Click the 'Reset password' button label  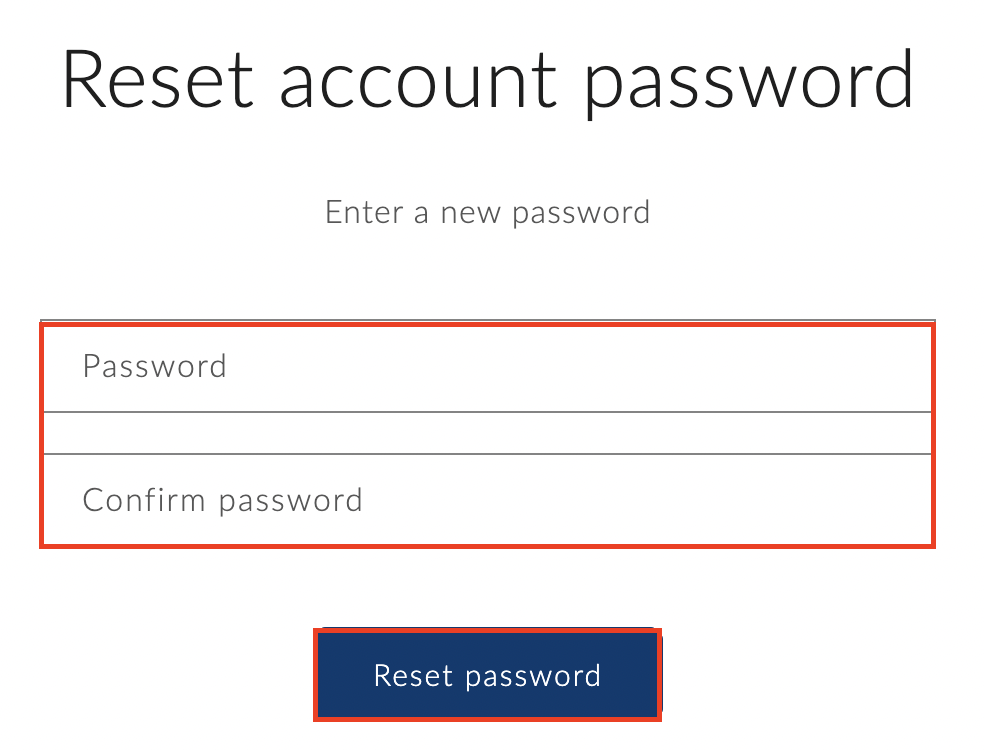point(487,676)
